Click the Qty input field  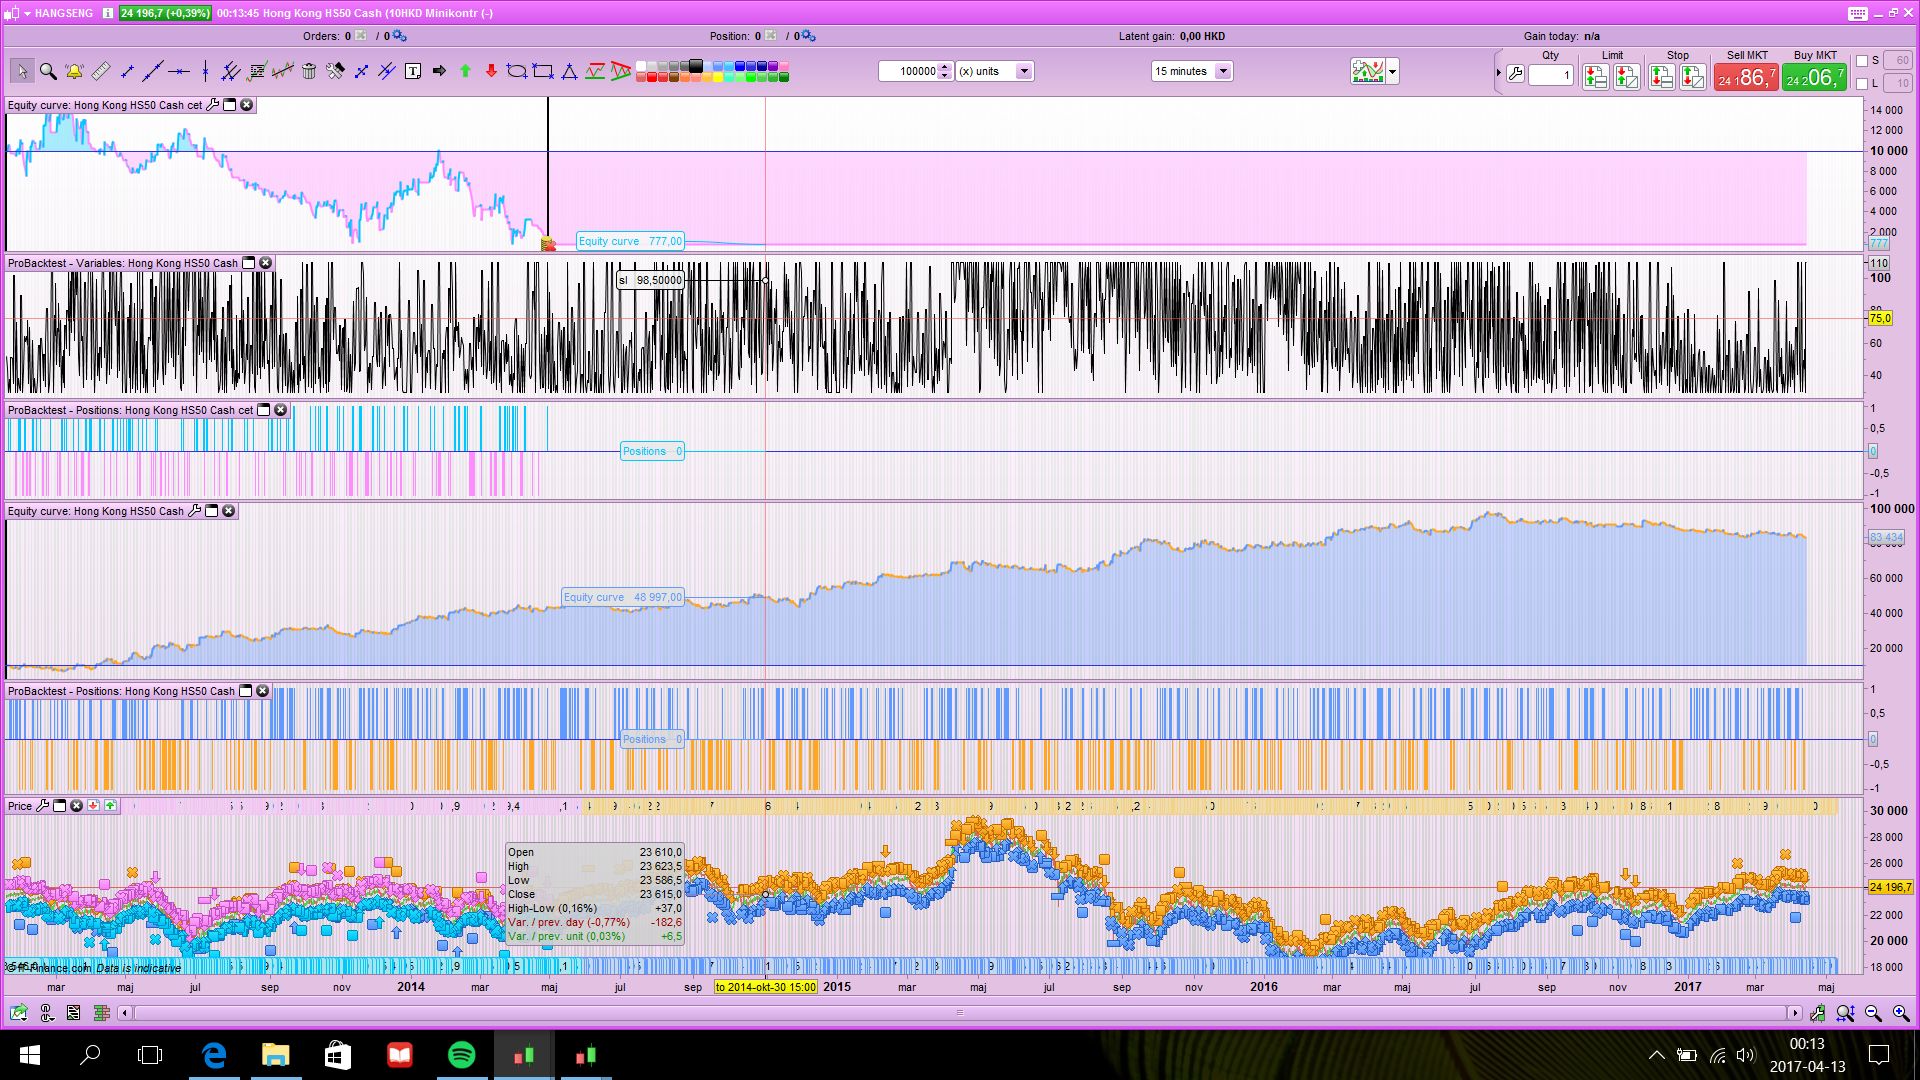[x=1550, y=75]
